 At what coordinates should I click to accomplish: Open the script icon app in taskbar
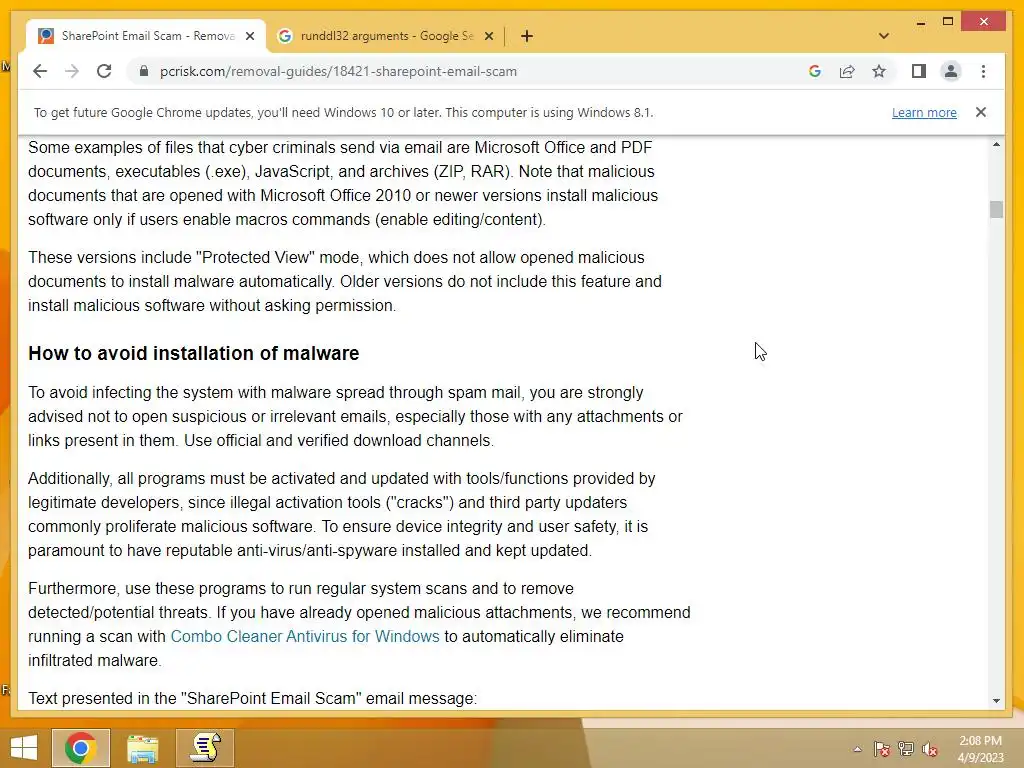click(205, 748)
